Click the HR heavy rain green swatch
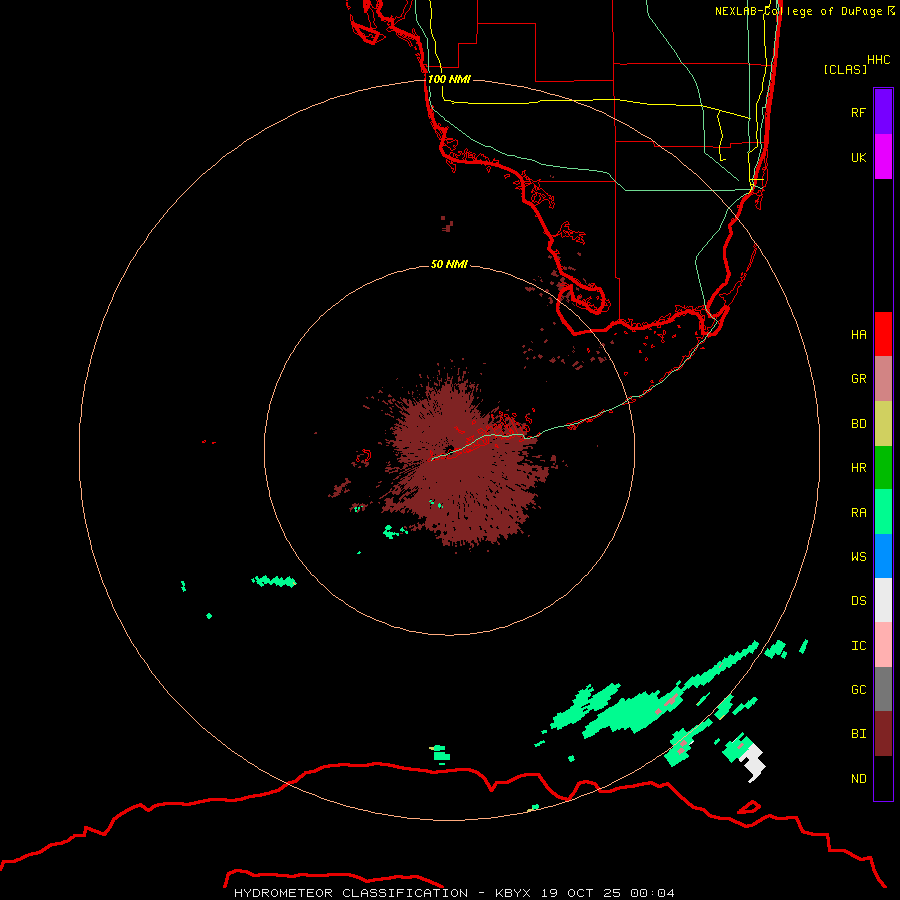The height and width of the screenshot is (900, 900). (883, 468)
